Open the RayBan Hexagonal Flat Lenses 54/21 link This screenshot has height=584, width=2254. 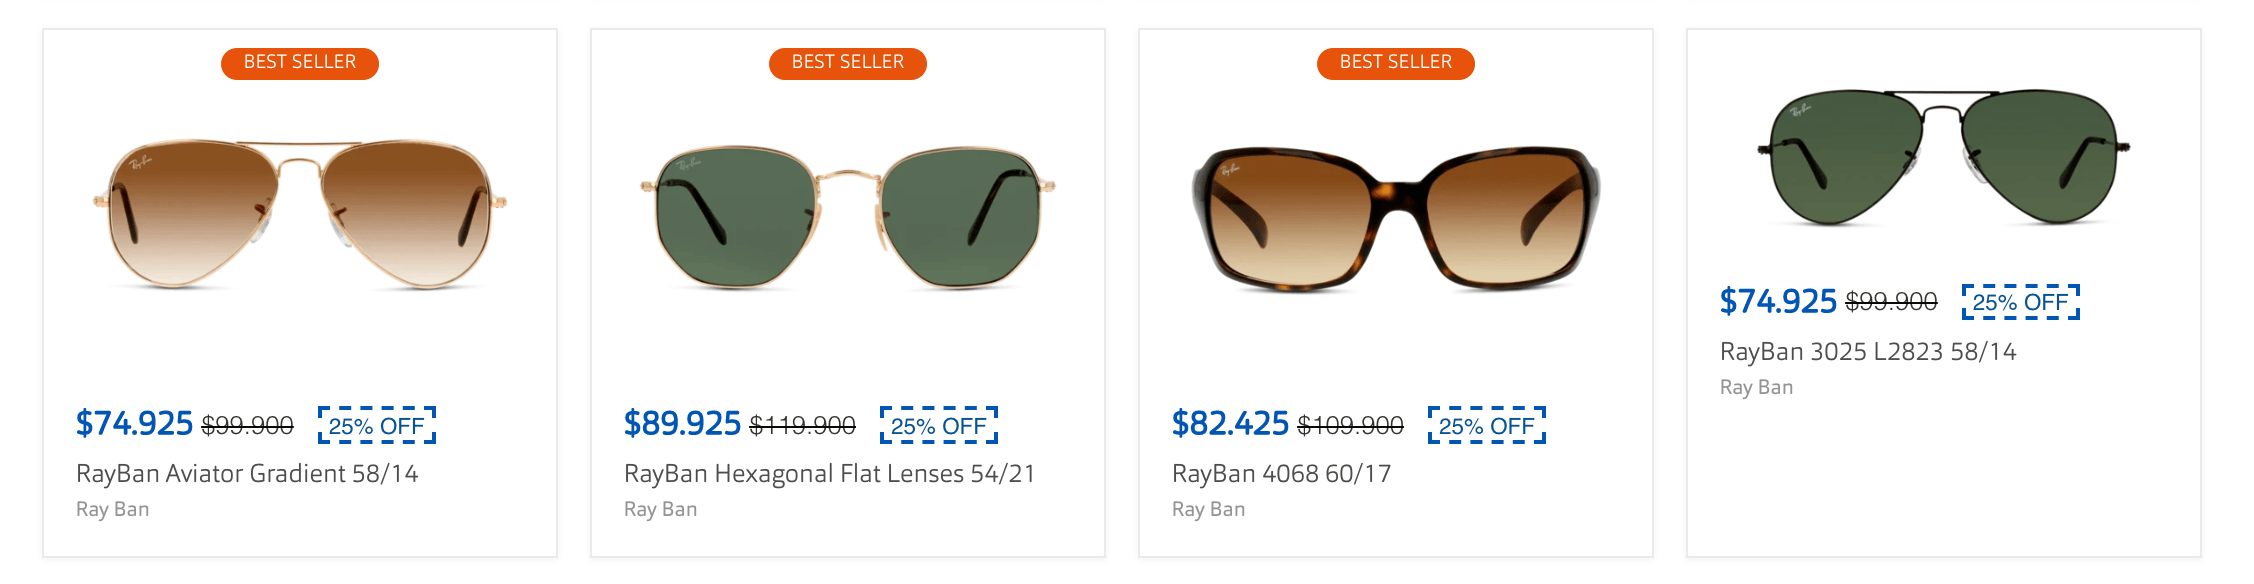829,473
